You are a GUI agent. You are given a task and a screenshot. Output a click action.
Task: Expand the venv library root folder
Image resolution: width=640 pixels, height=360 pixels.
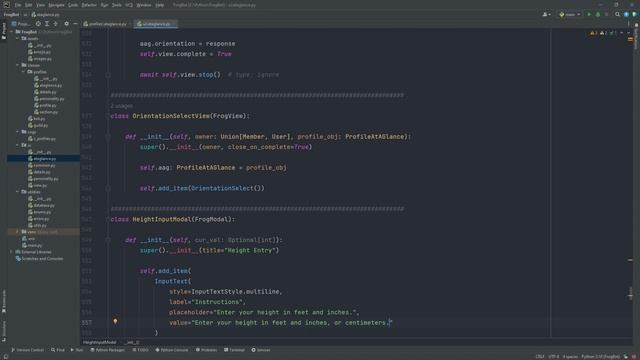tap(18, 232)
